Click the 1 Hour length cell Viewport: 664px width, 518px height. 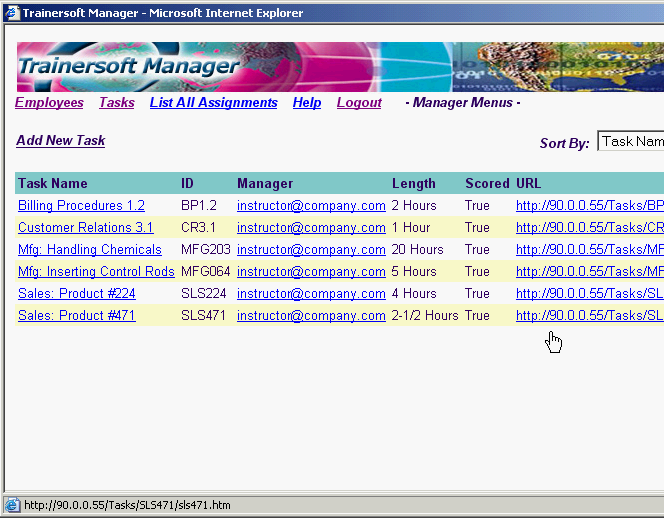coord(411,227)
